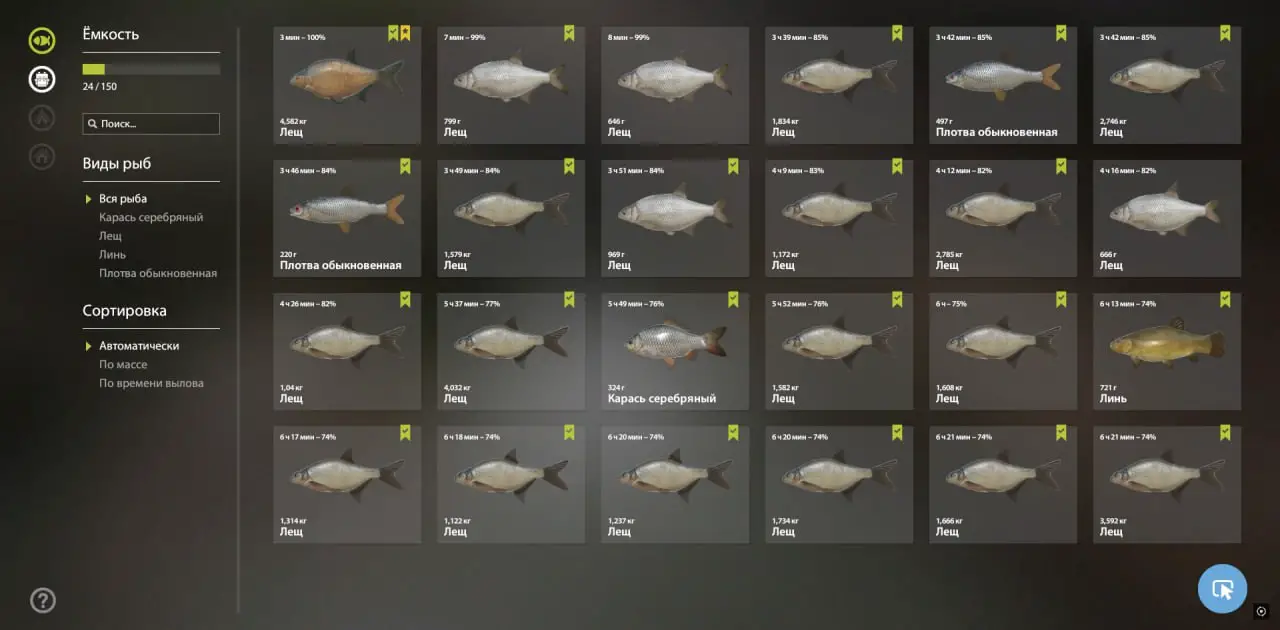
Task: Toggle the bookmark on Линь 721 g card
Action: tap(1225, 300)
